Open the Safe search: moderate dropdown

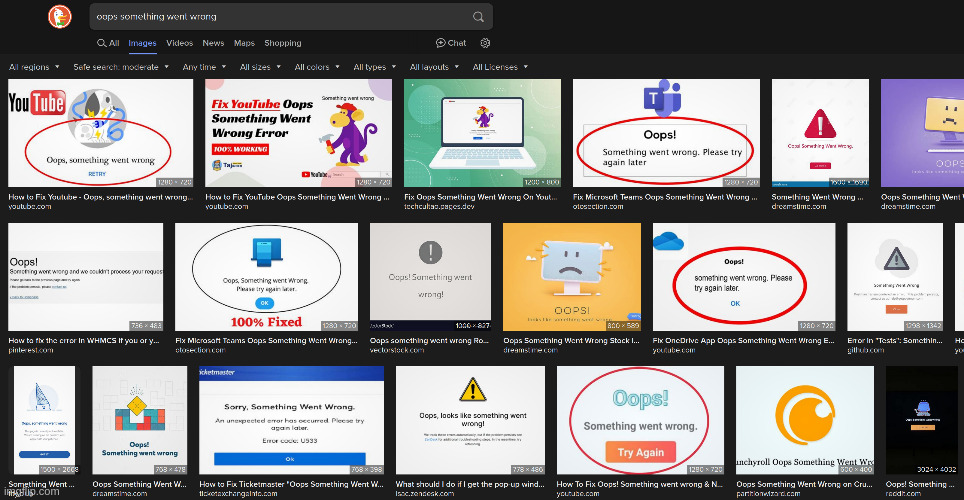tap(121, 67)
